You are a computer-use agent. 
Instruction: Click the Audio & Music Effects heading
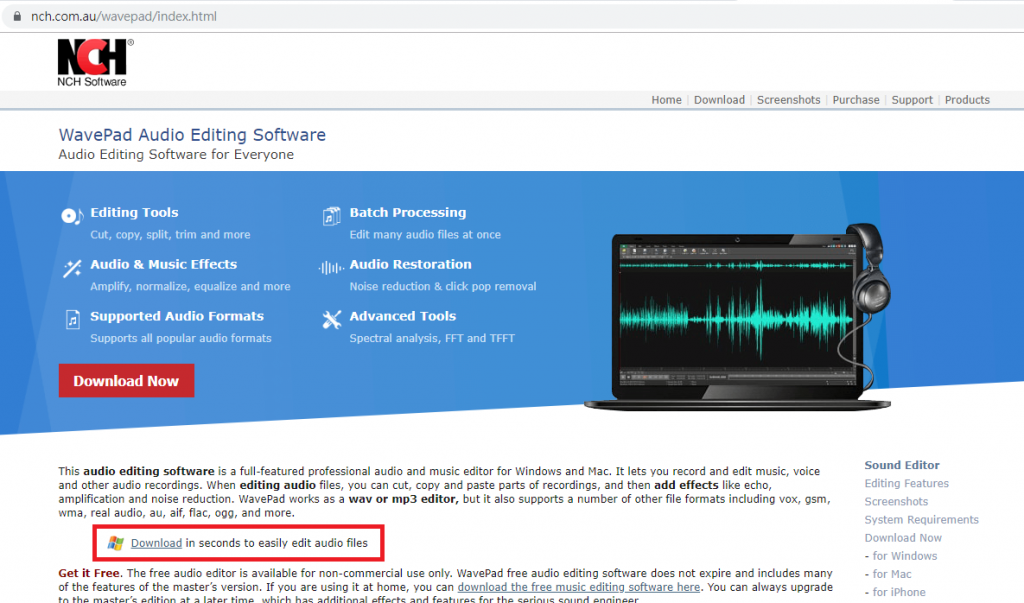coord(163,264)
